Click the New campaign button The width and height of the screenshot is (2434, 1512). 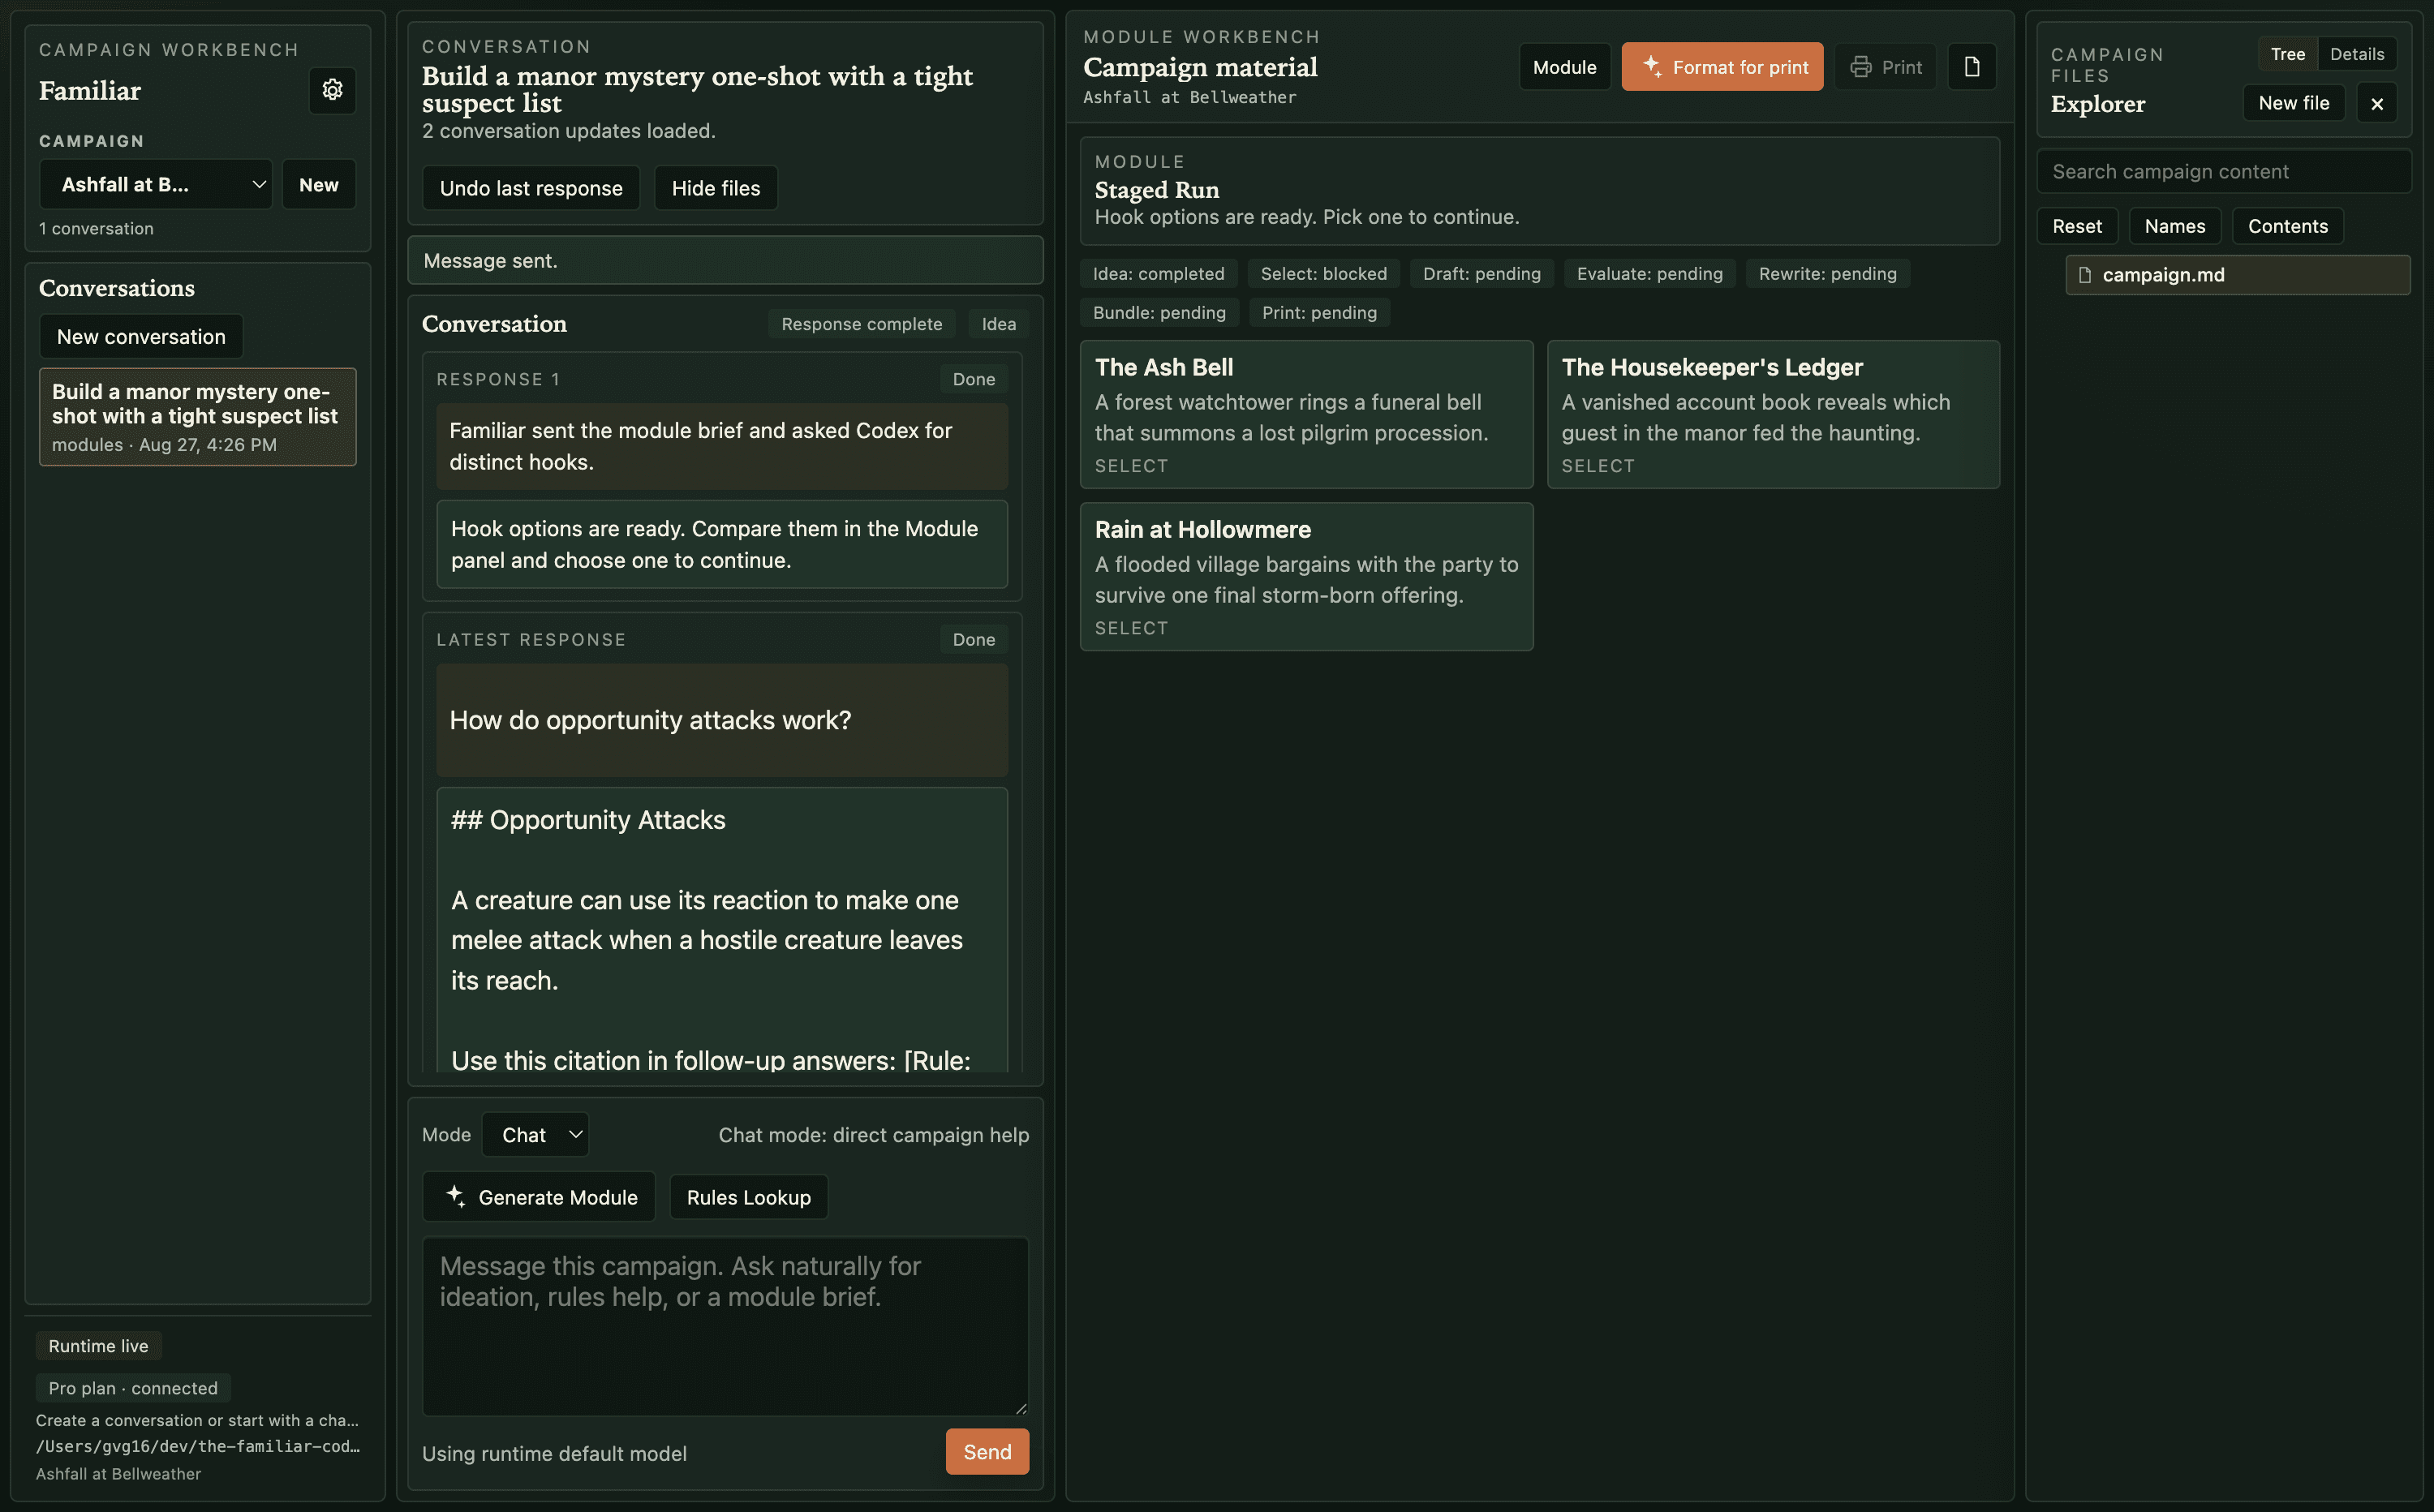coord(319,185)
